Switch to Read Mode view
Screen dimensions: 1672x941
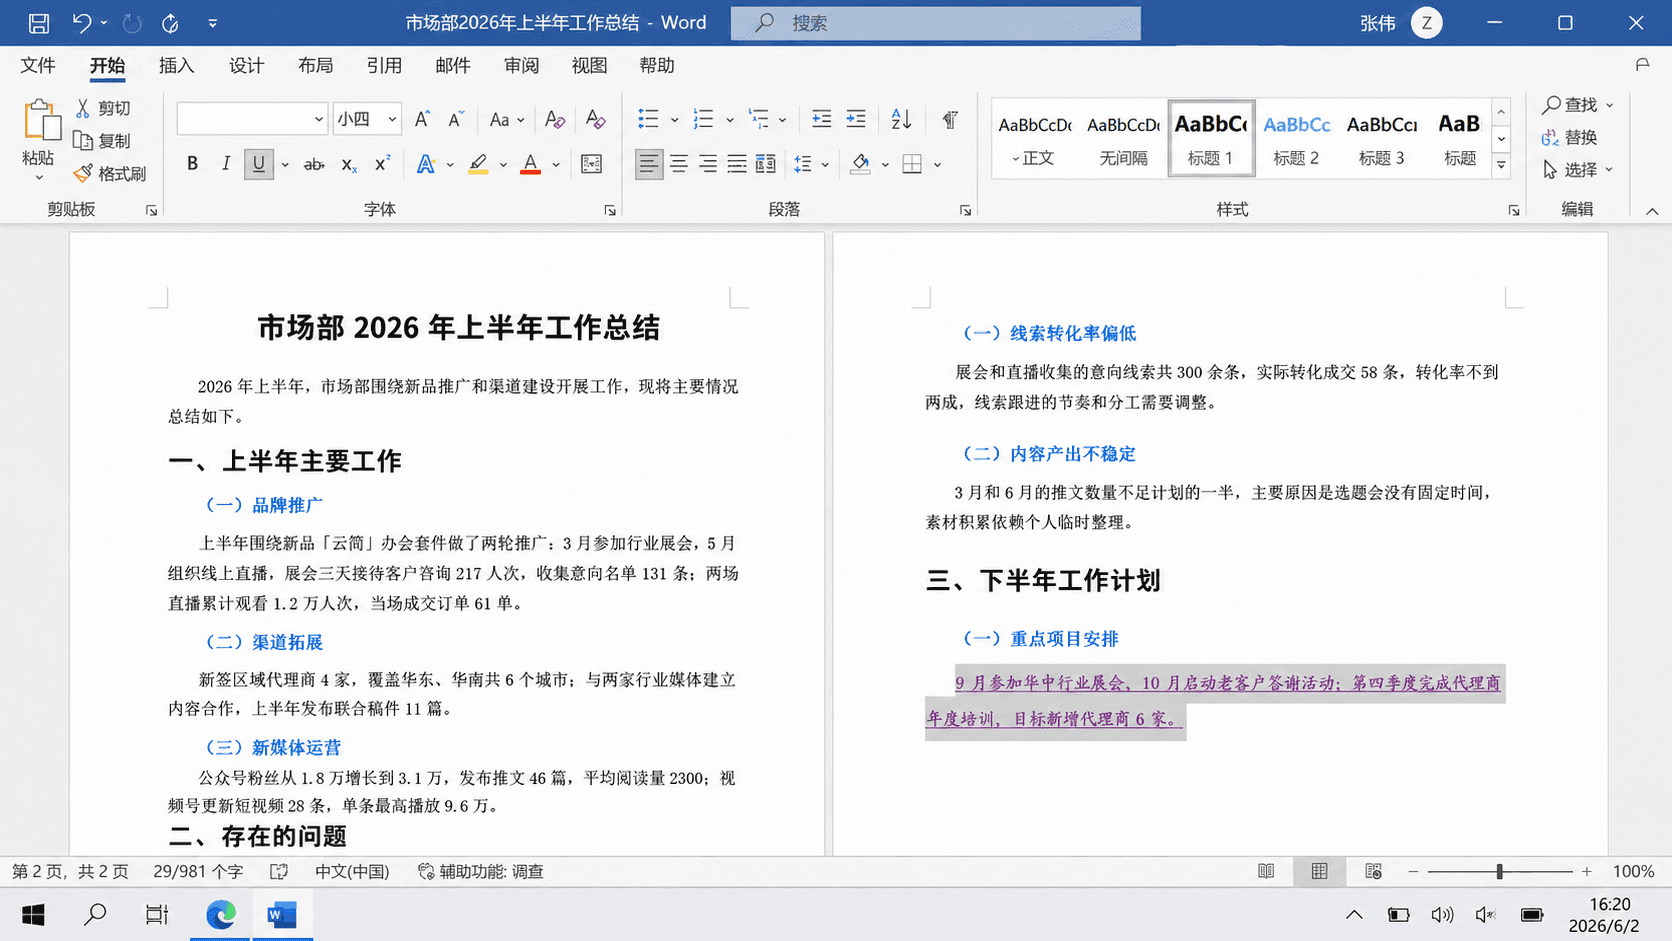coord(1266,871)
